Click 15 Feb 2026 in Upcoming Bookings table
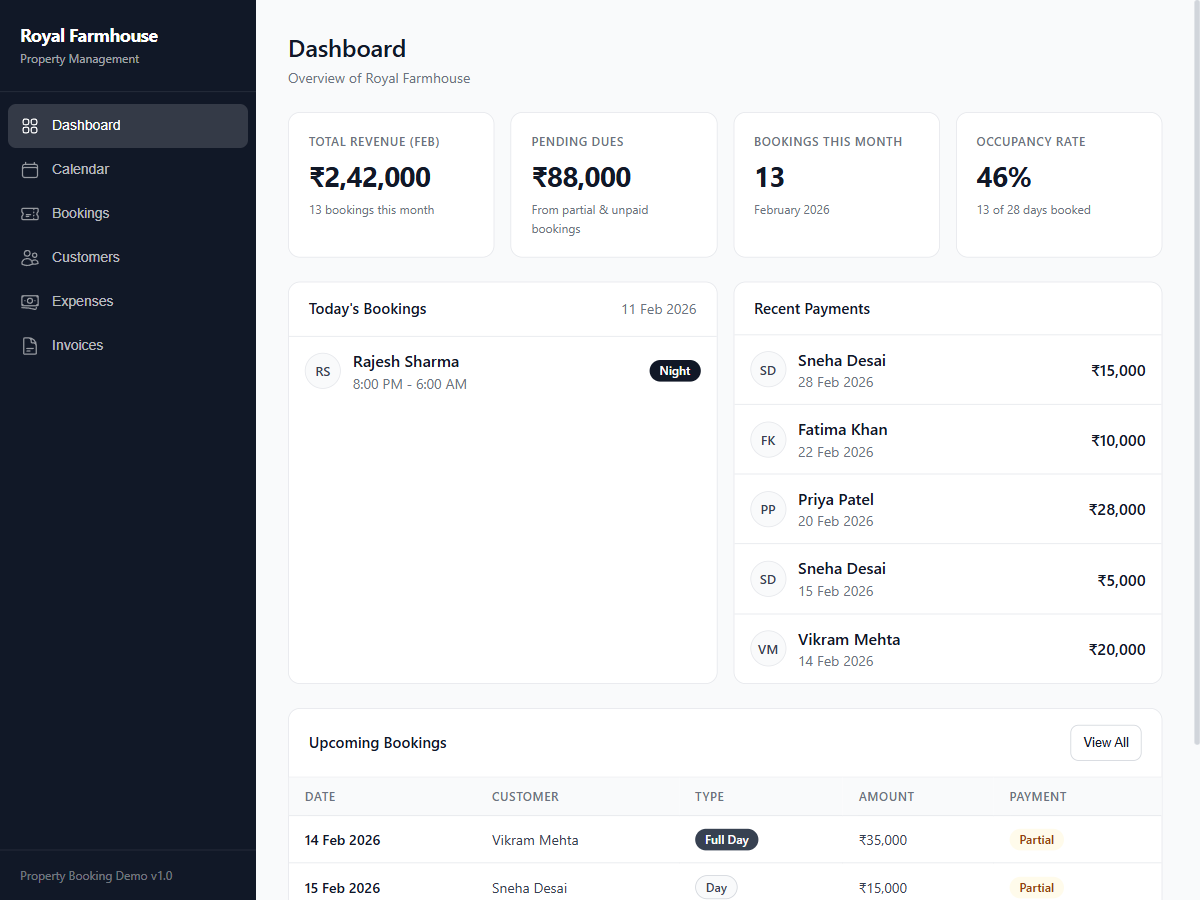Image resolution: width=1200 pixels, height=900 pixels. 343,888
